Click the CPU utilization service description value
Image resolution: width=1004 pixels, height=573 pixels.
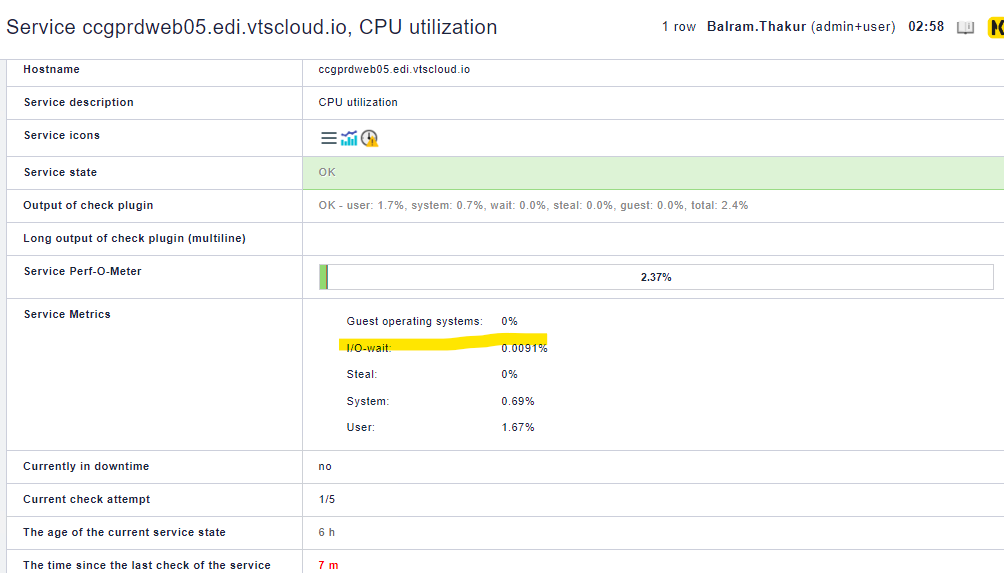pos(358,103)
